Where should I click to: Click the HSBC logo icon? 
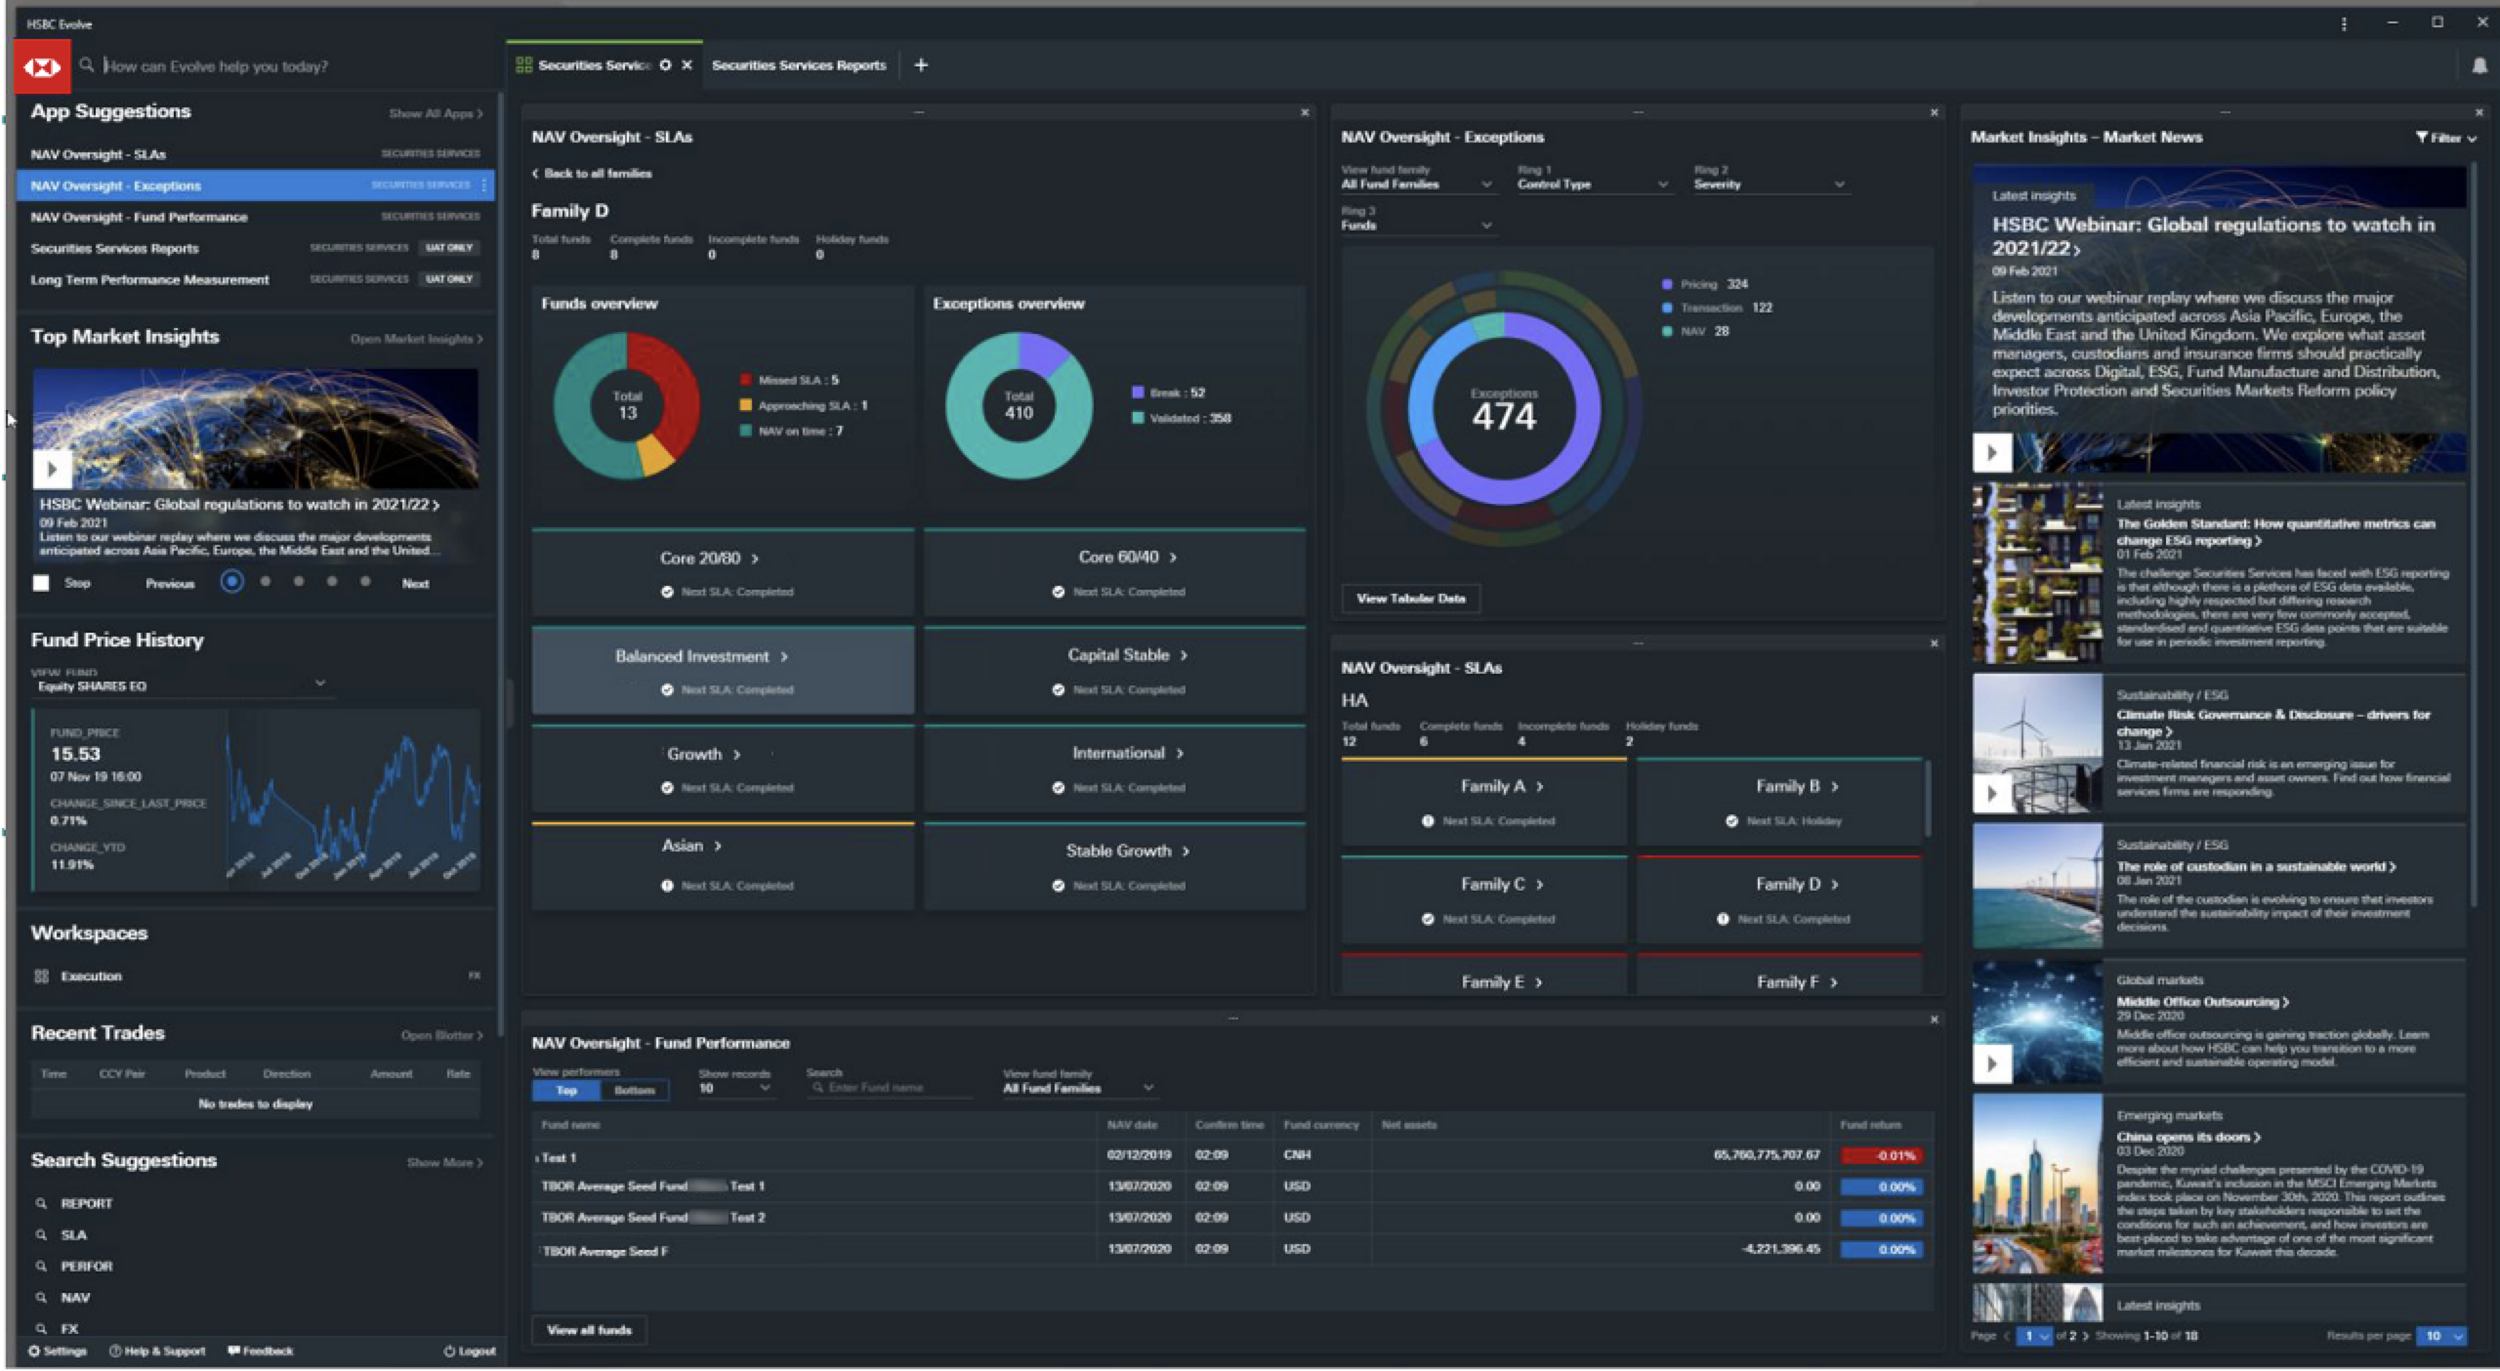click(42, 67)
